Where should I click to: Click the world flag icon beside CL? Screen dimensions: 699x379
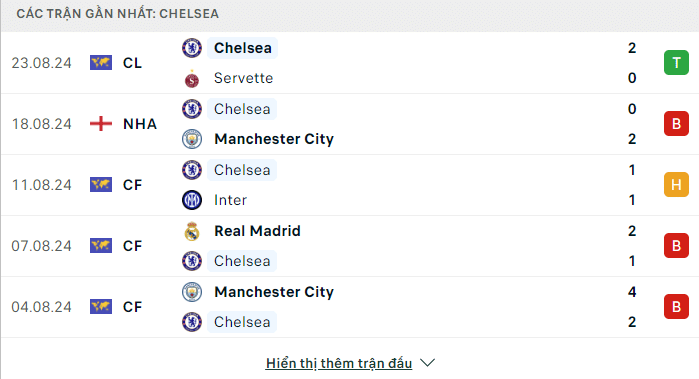(101, 63)
